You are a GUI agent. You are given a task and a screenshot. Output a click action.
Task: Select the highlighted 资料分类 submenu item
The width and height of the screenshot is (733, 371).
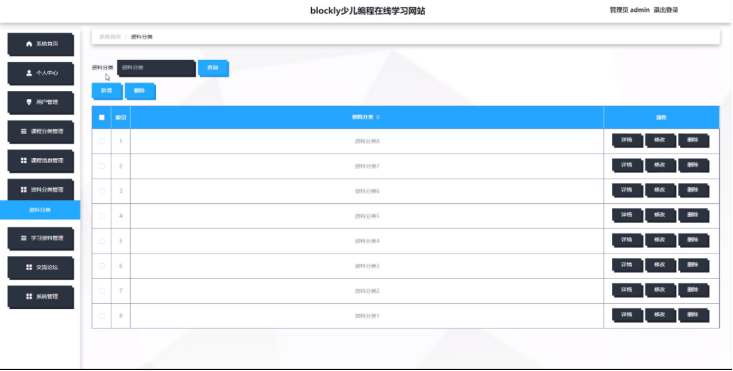point(40,210)
